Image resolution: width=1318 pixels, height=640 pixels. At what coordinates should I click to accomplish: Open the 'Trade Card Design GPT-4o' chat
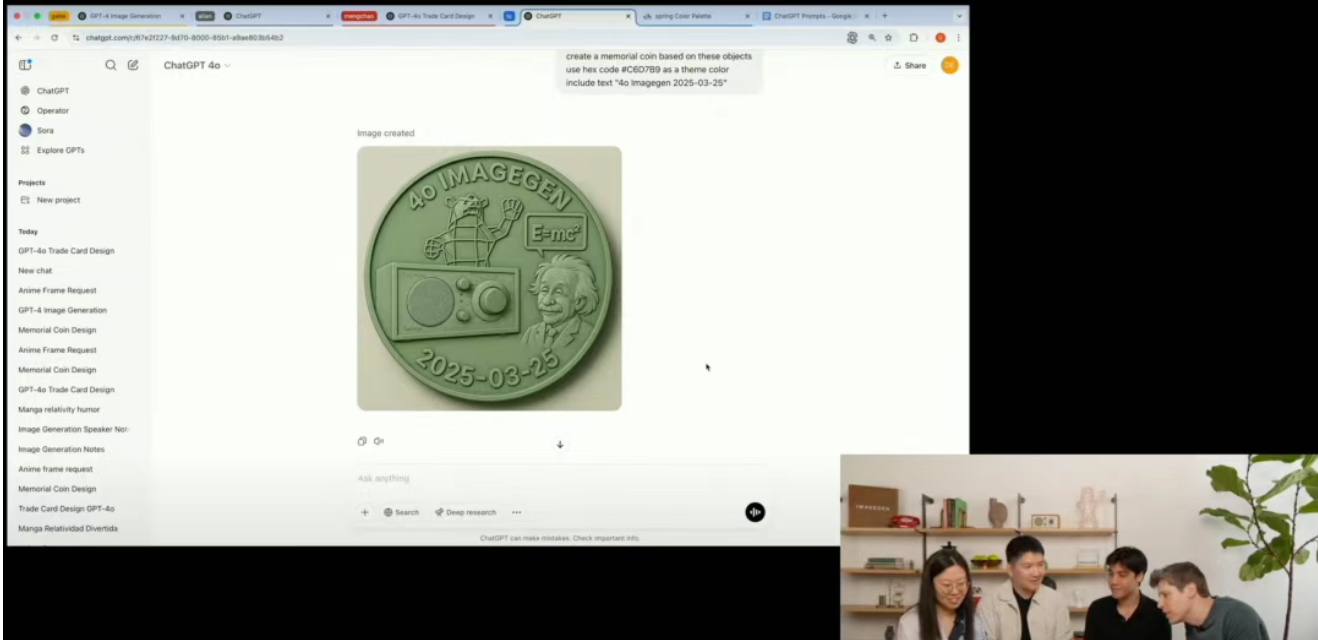click(x=66, y=508)
